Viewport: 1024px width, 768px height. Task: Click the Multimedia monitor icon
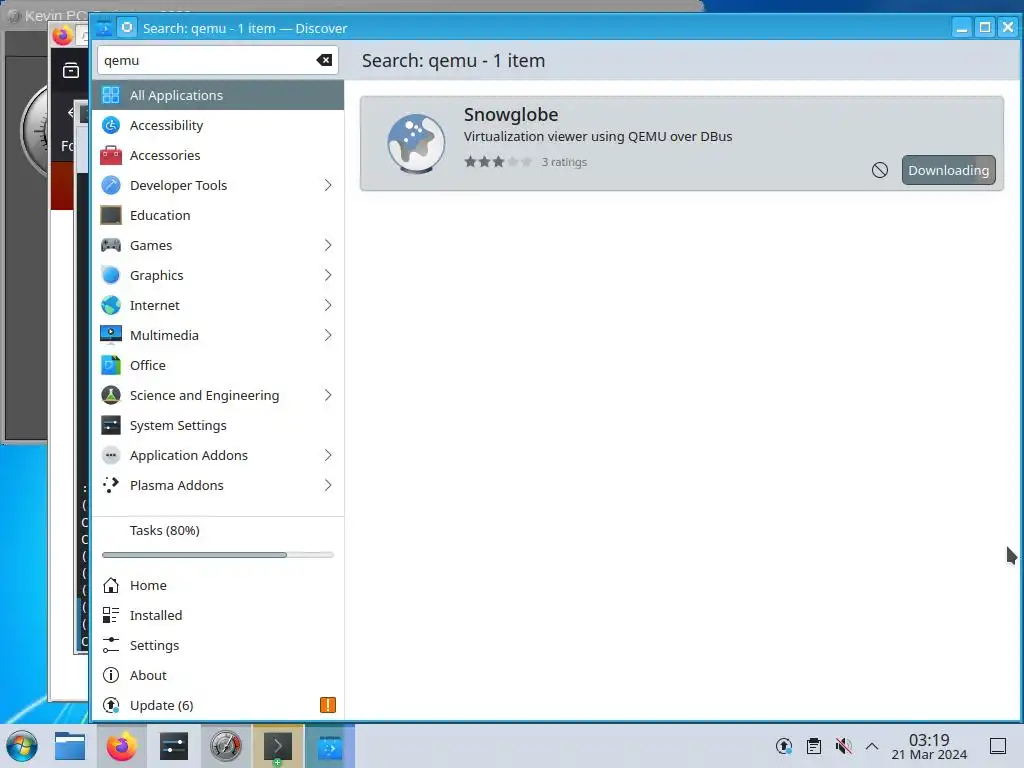coord(111,335)
